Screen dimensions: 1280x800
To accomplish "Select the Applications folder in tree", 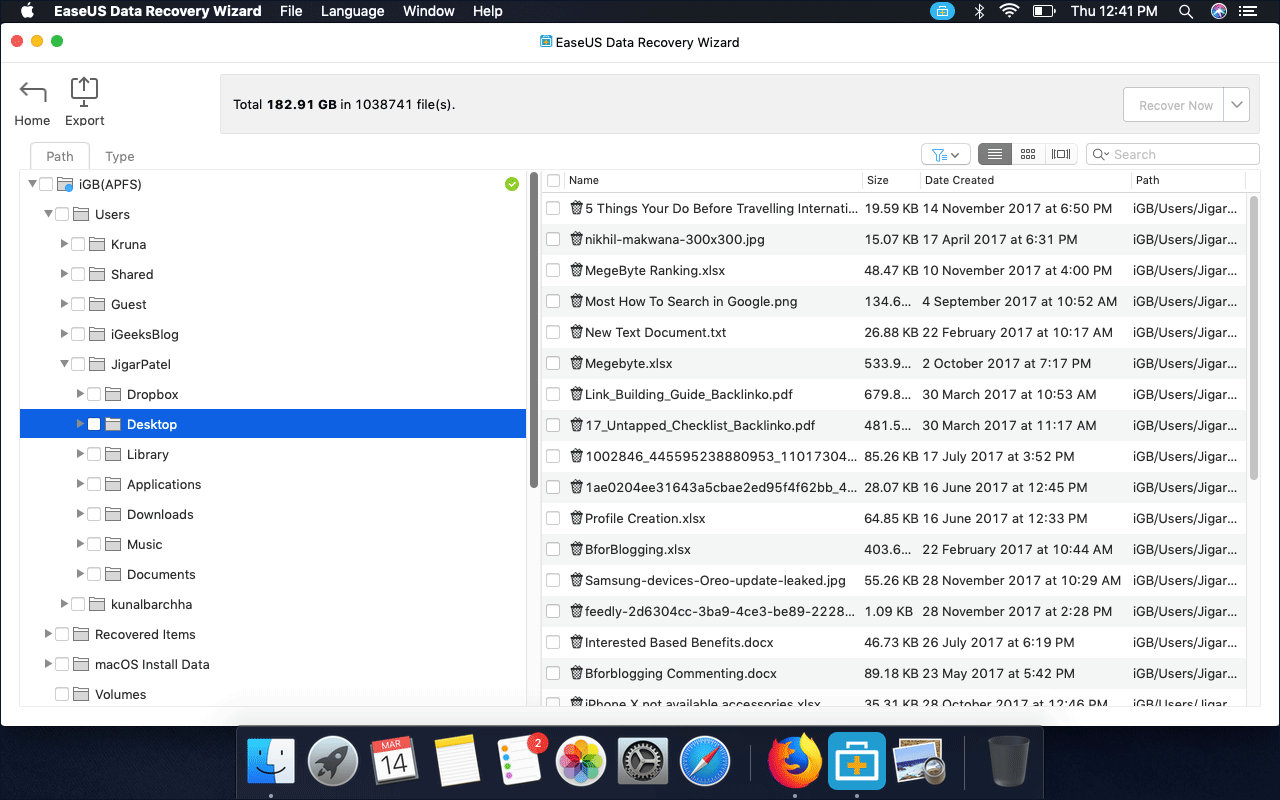I will pyautogui.click(x=164, y=484).
